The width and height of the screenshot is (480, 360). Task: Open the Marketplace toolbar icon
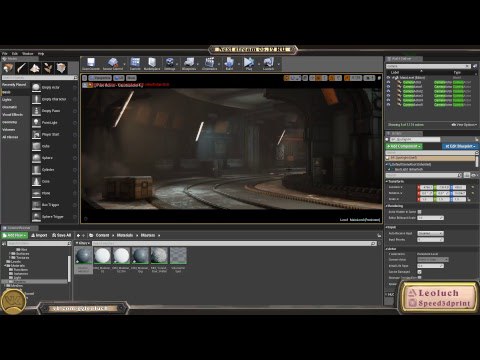coord(152,62)
